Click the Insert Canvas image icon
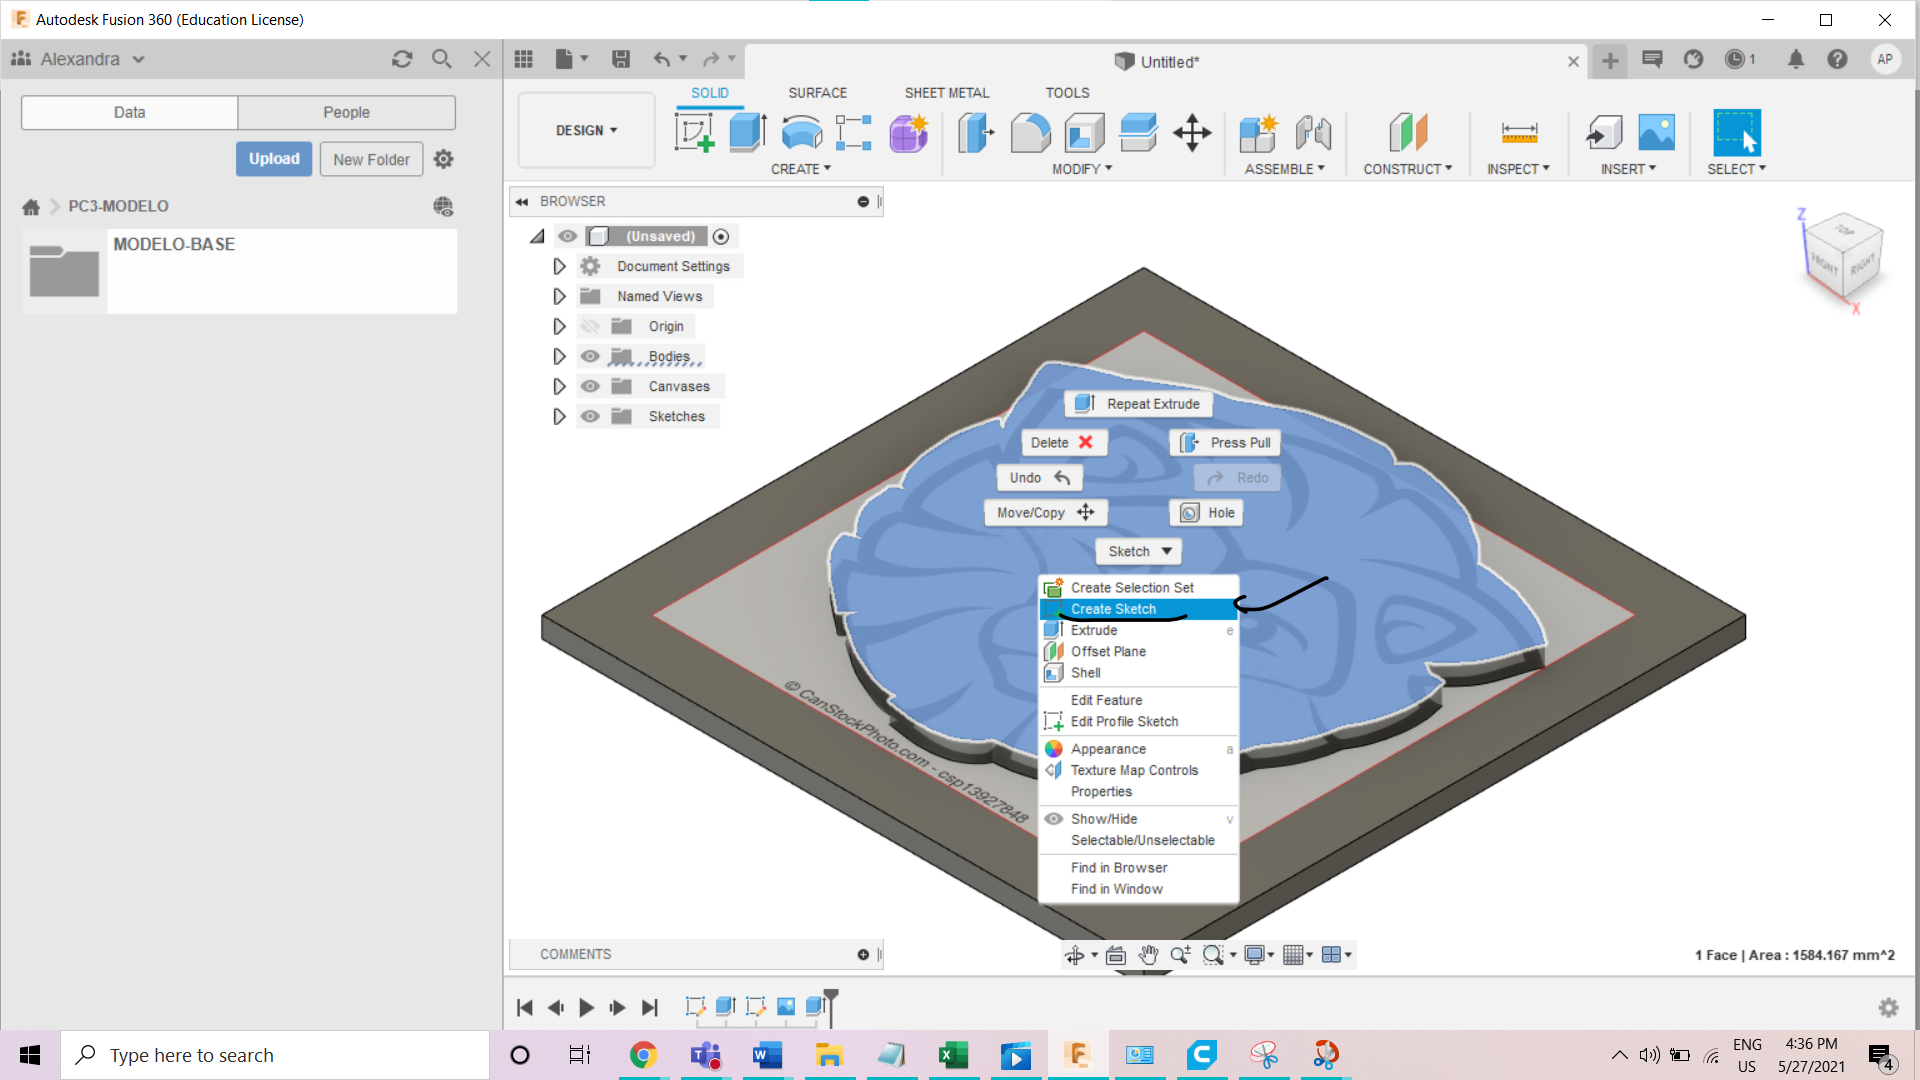Screen dimensions: 1920x1080 click(x=1656, y=133)
